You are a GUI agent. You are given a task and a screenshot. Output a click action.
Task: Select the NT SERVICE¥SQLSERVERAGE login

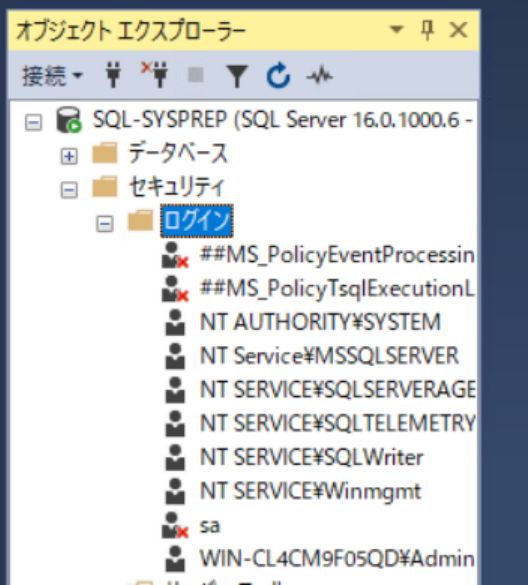(x=337, y=390)
